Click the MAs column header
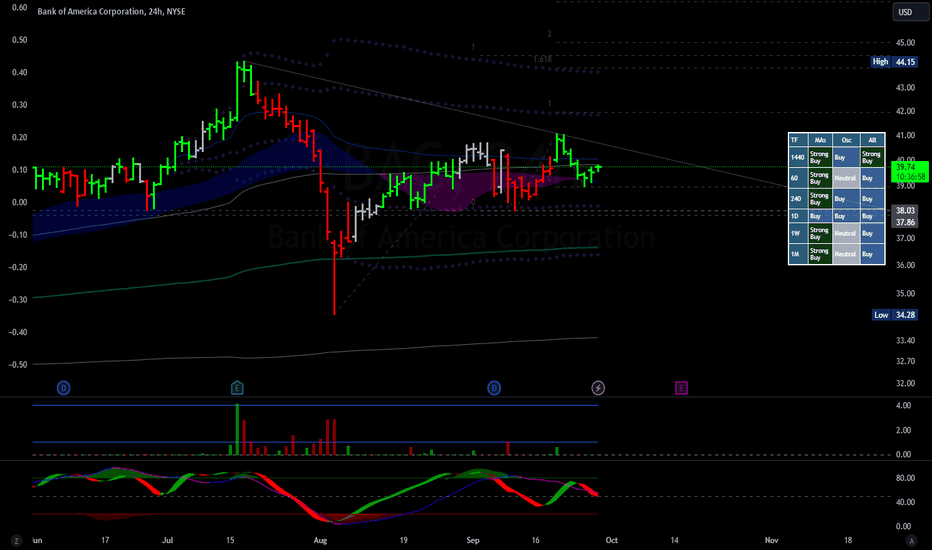The image size is (932, 550). (820, 140)
